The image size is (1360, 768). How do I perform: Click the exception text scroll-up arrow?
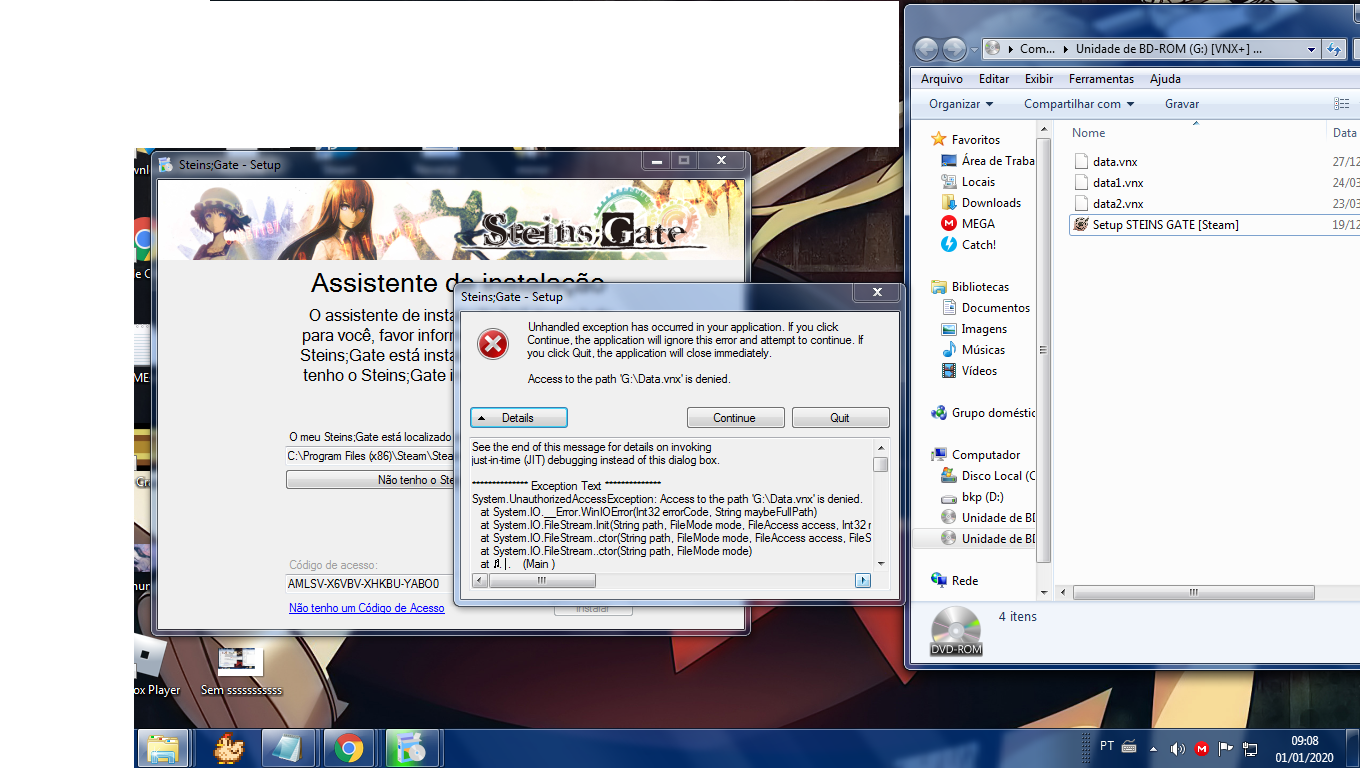tap(881, 447)
